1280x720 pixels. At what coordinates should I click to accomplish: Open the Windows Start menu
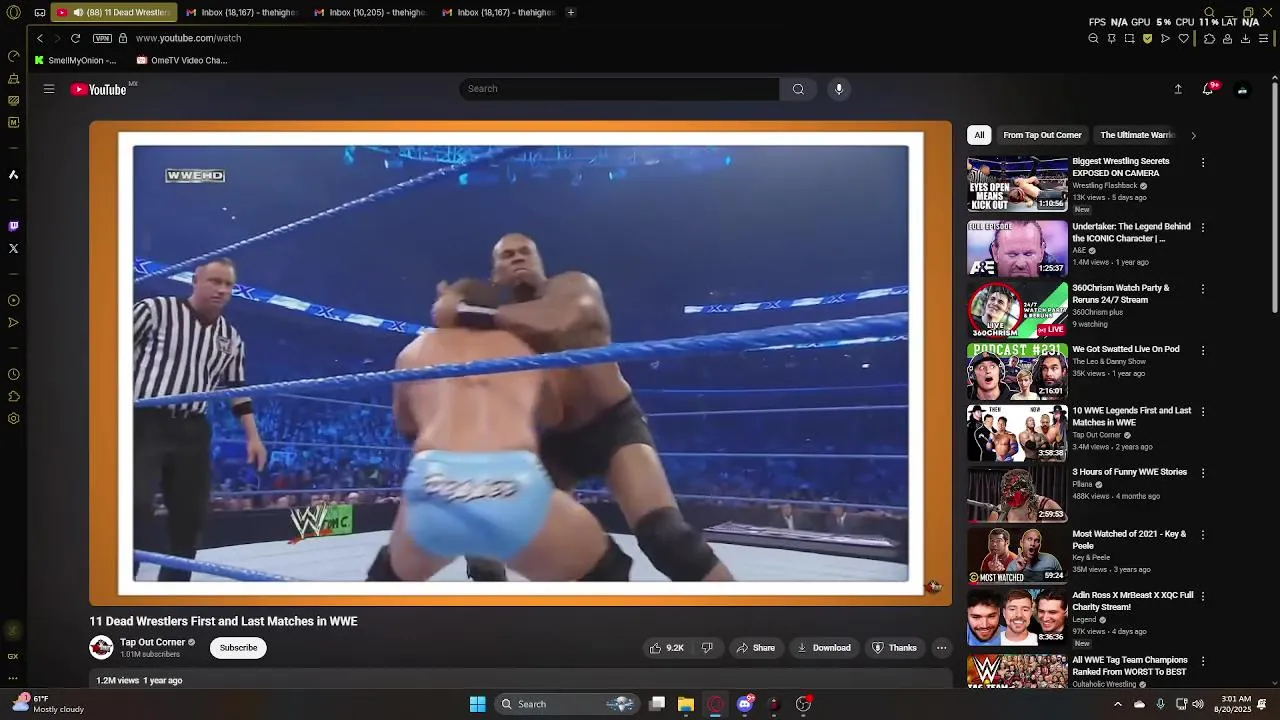pos(477,704)
